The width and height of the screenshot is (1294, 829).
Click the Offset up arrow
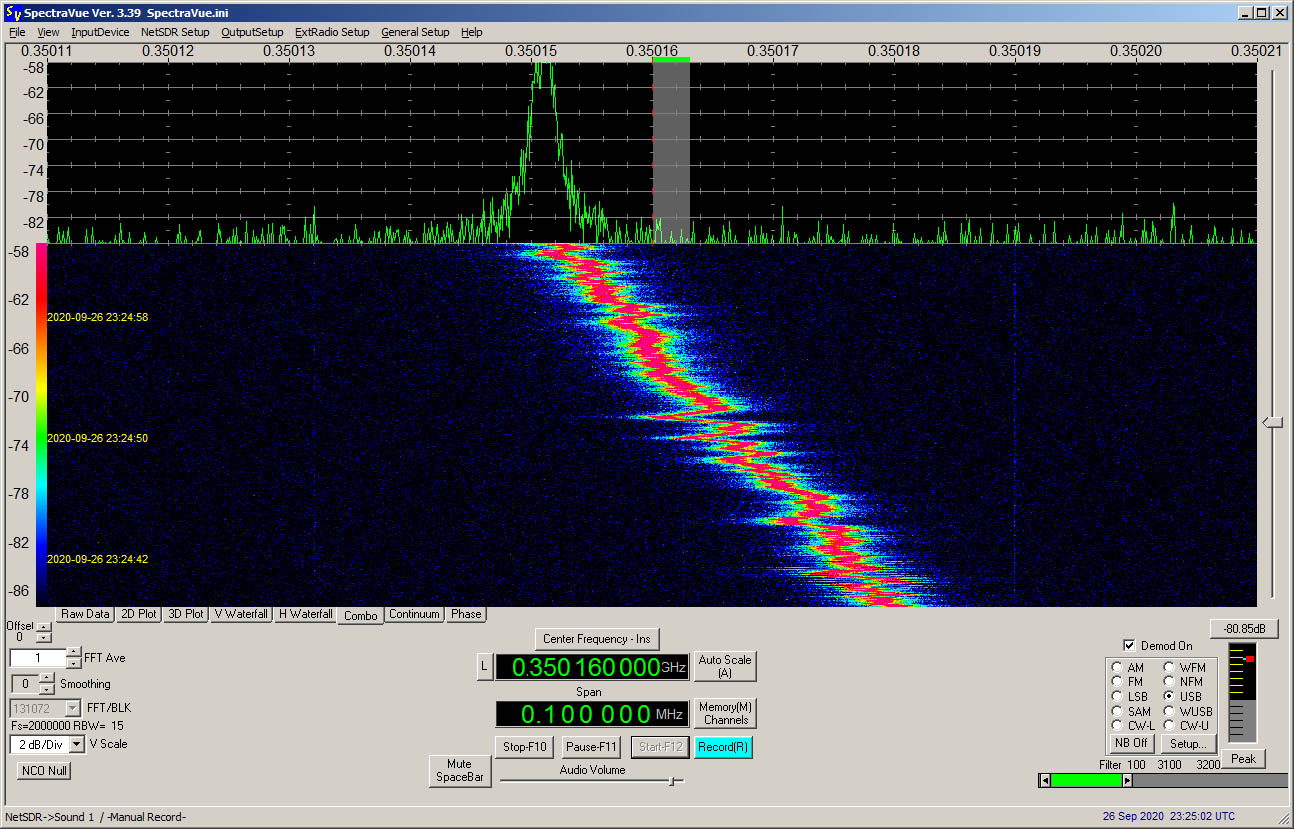click(43, 626)
